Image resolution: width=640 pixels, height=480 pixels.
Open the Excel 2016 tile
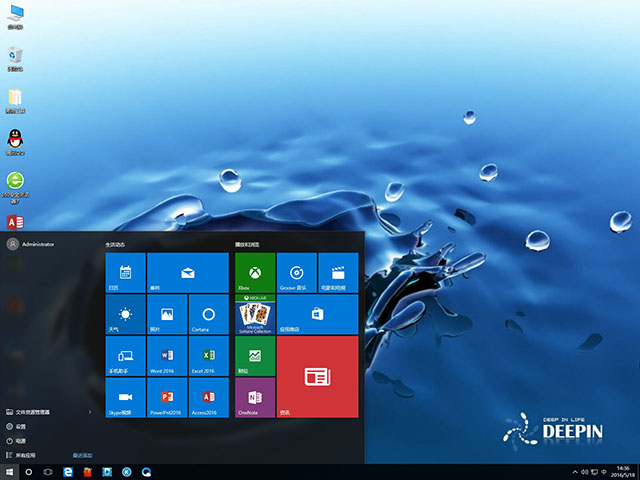pos(209,355)
